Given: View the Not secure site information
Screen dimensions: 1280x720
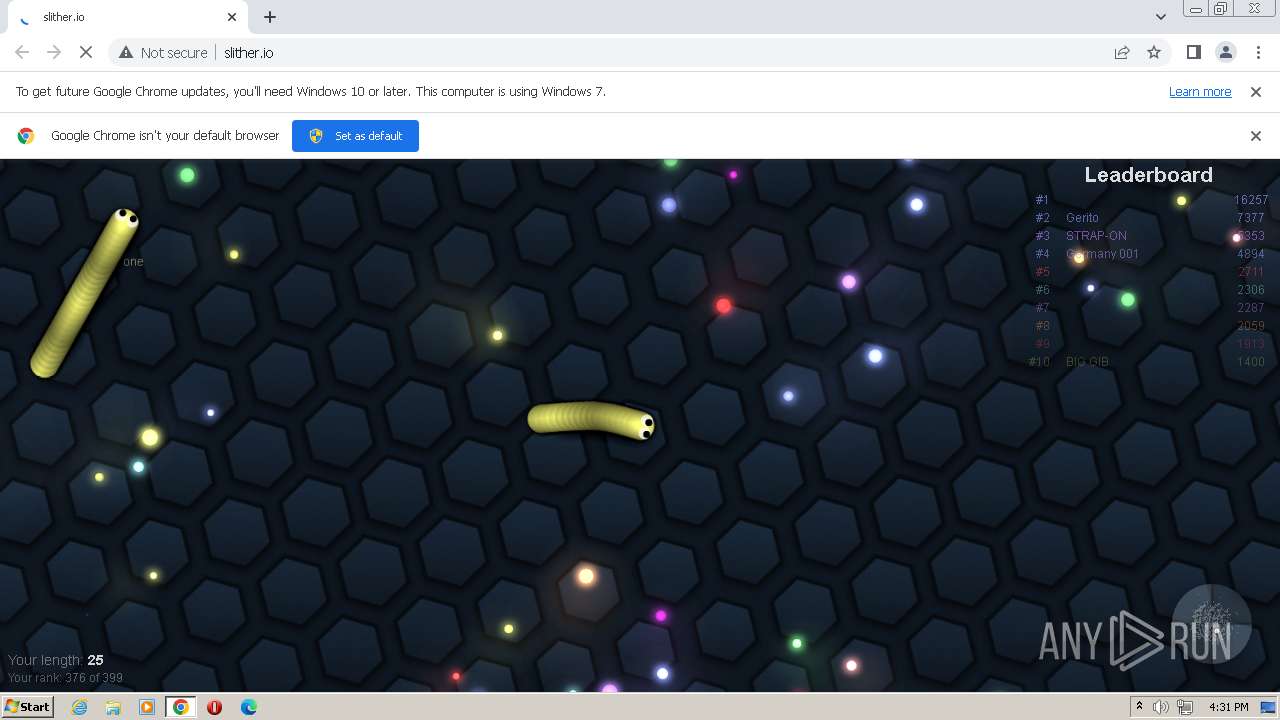Looking at the screenshot, I should (164, 52).
